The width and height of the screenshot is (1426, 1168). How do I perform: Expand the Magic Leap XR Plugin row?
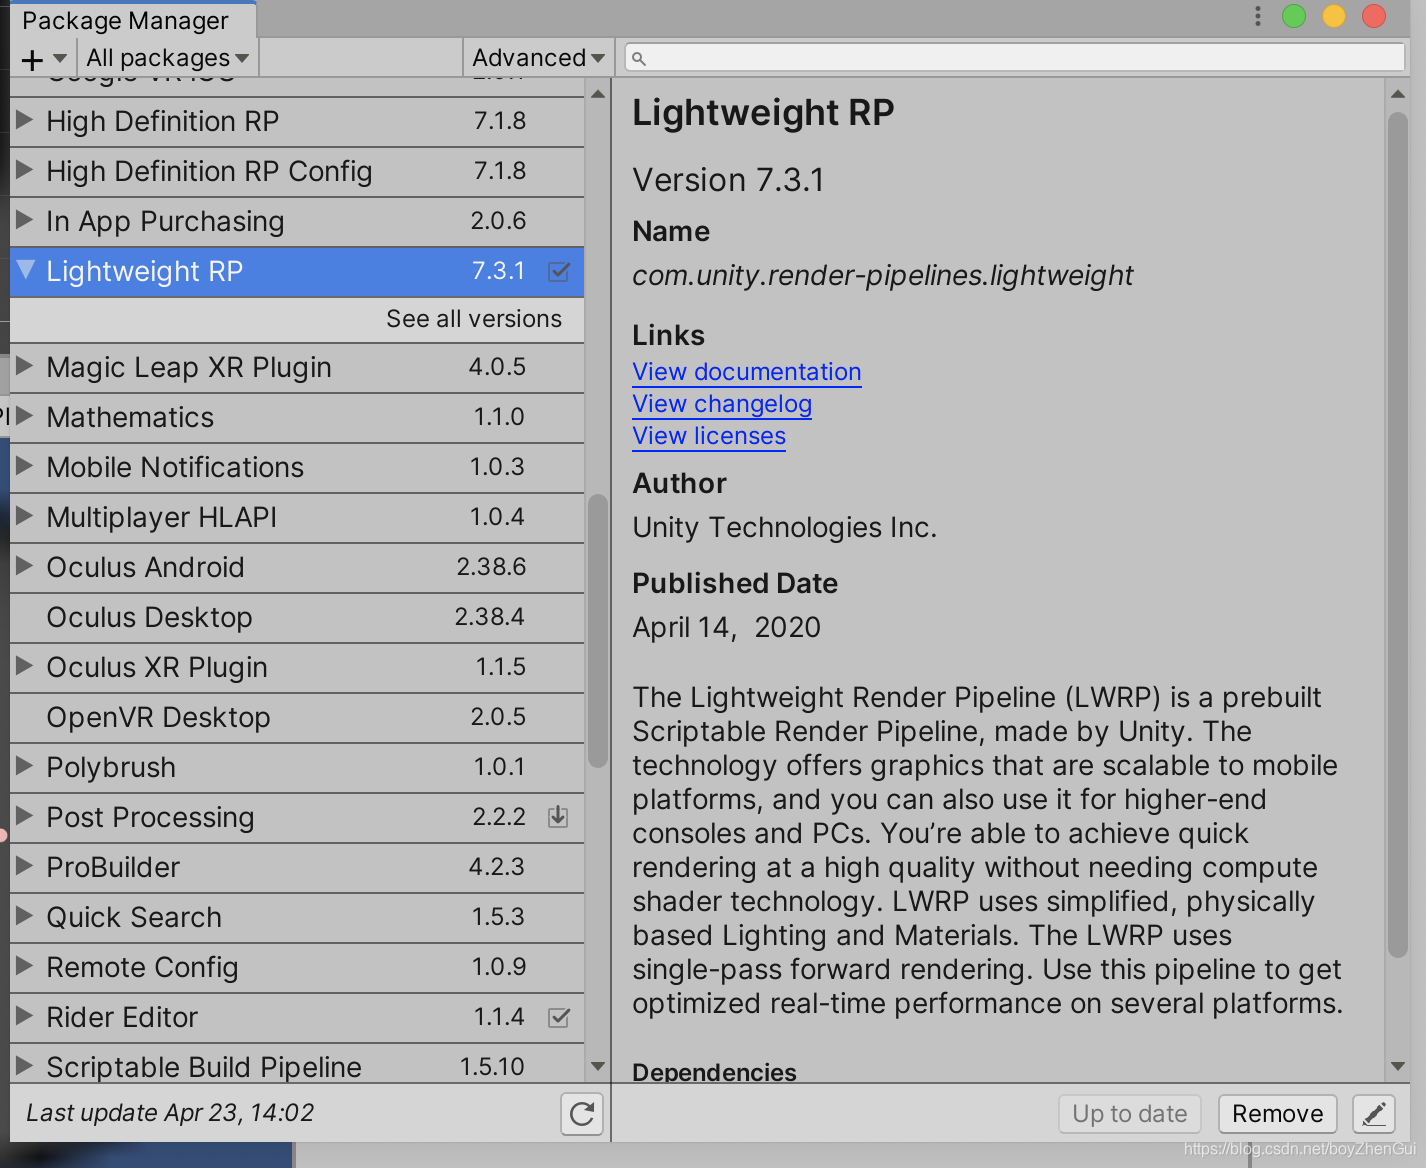pos(25,366)
